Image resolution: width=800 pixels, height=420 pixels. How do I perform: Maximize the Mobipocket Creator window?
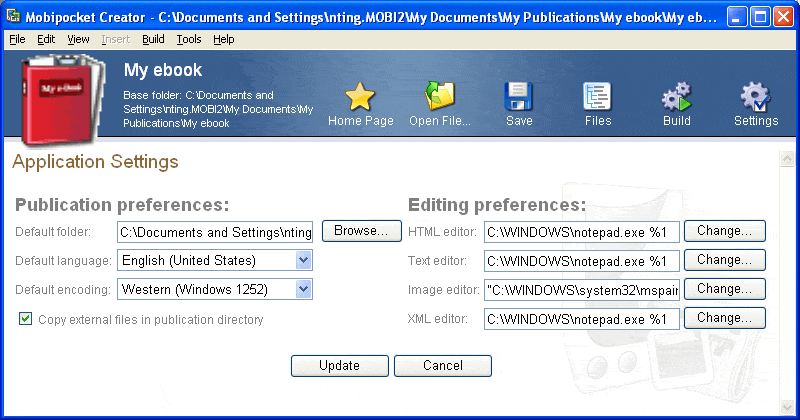(760, 17)
